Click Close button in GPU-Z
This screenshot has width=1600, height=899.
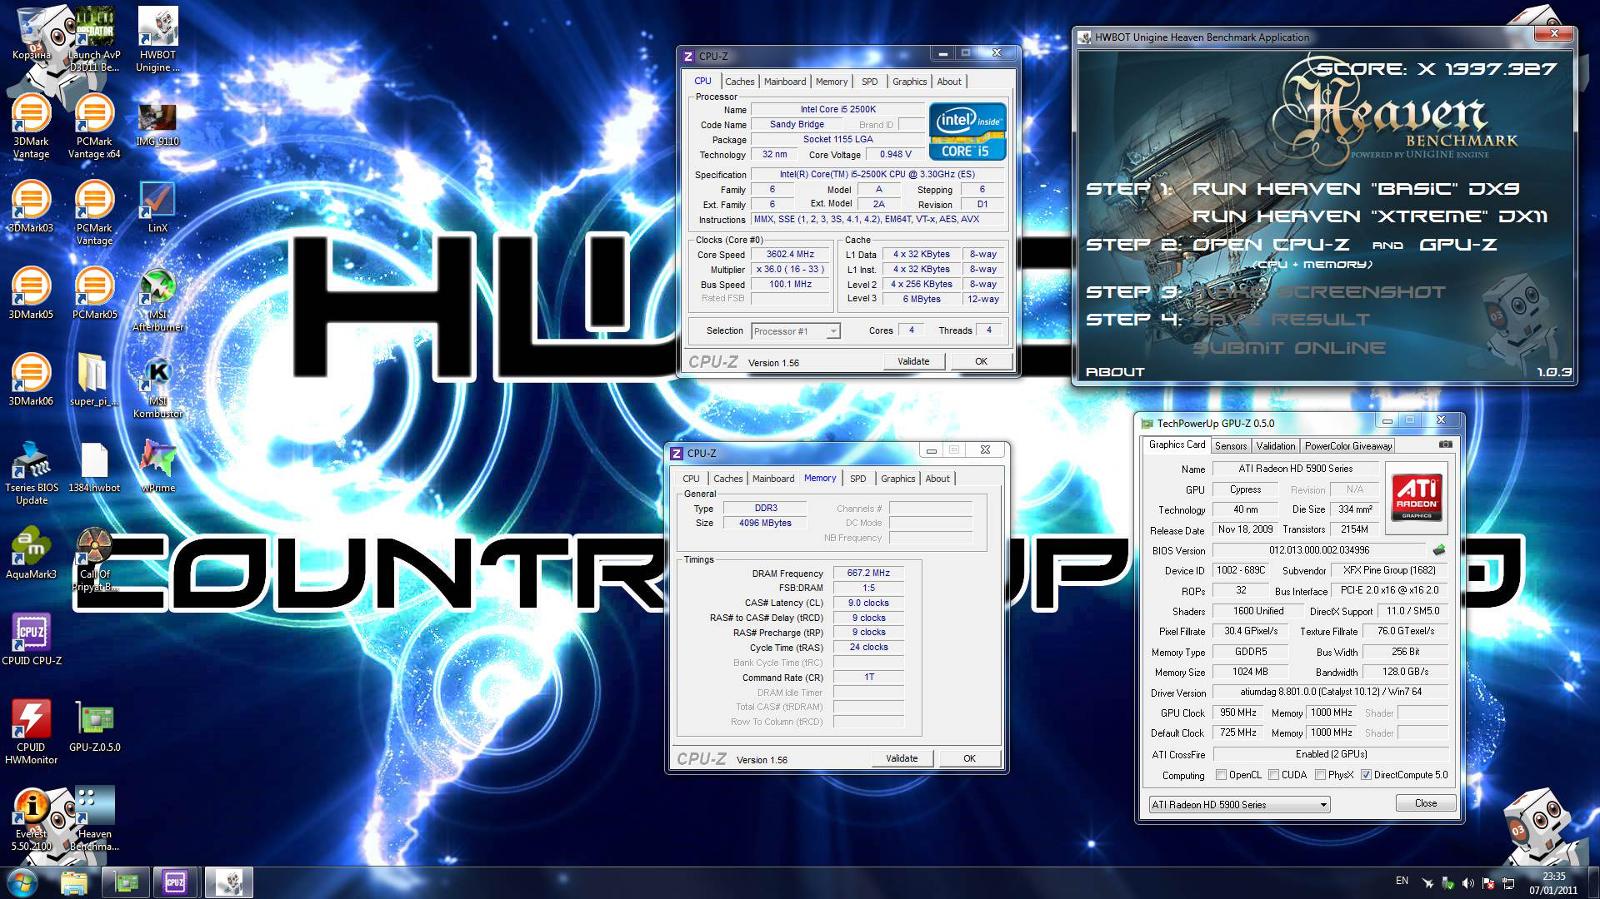(x=1426, y=803)
